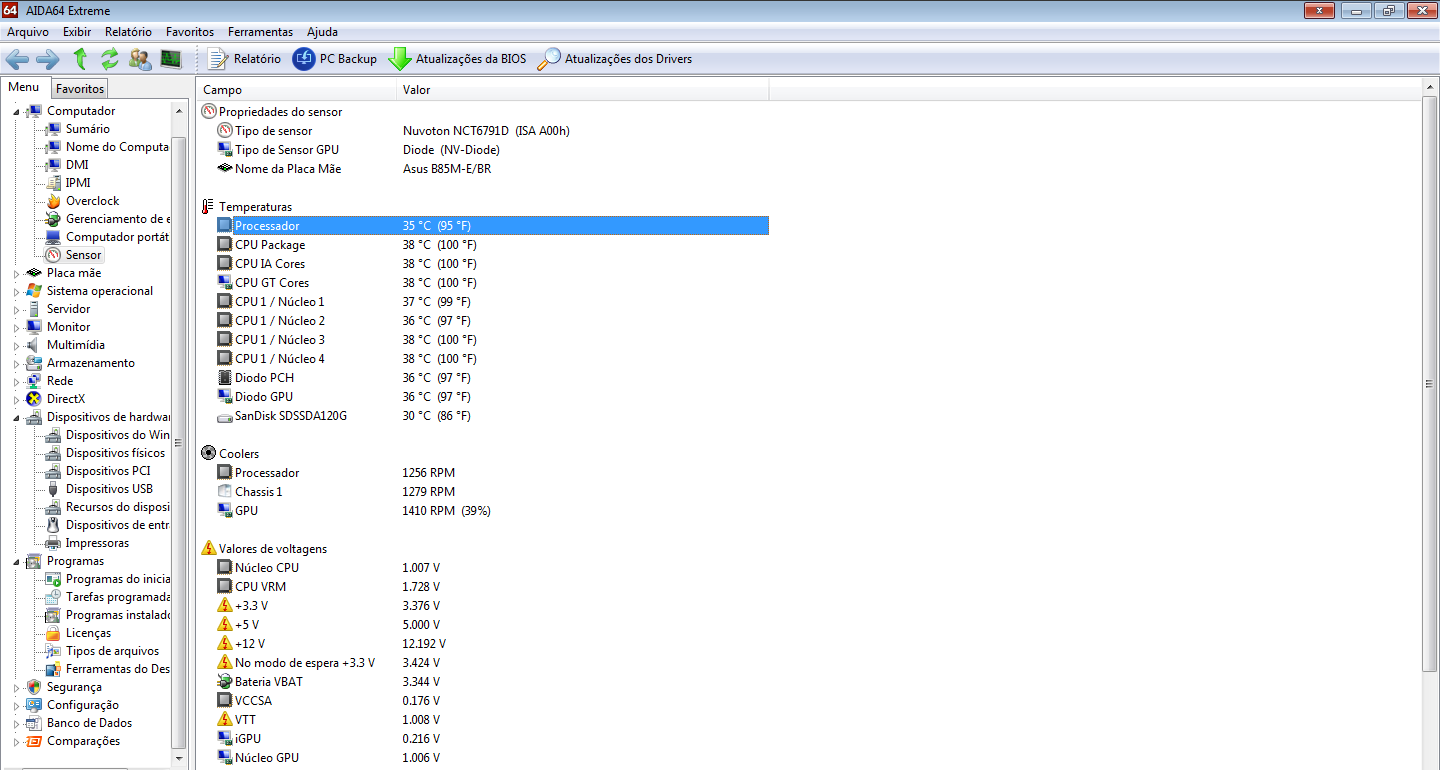Select the CPU VRM voltage row

(x=492, y=587)
